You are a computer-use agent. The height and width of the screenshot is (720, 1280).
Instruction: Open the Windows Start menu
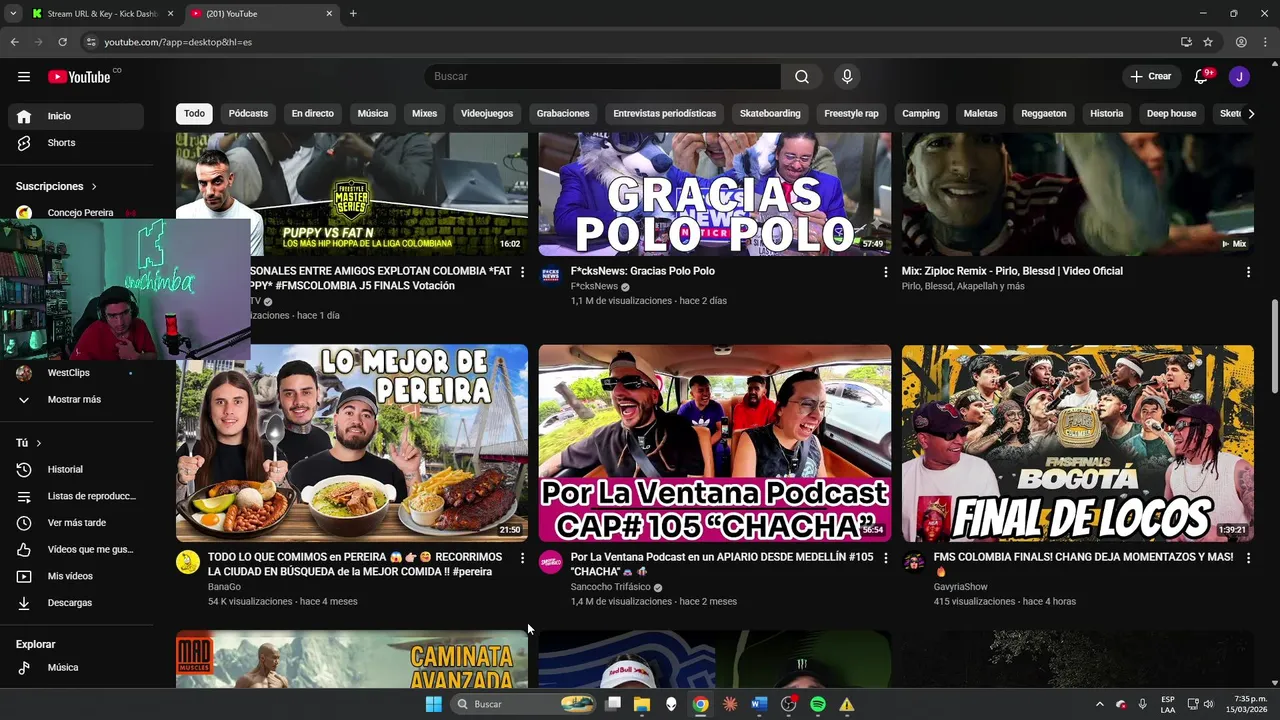[433, 704]
